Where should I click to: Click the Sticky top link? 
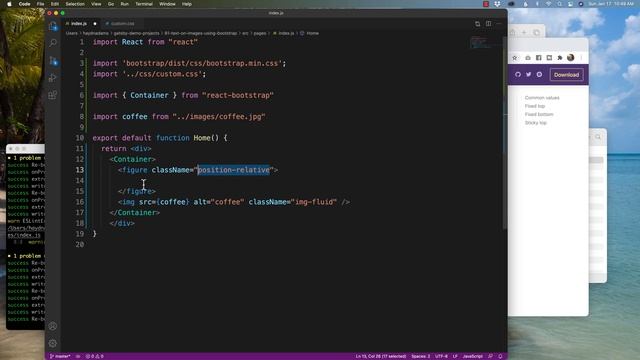(536, 123)
